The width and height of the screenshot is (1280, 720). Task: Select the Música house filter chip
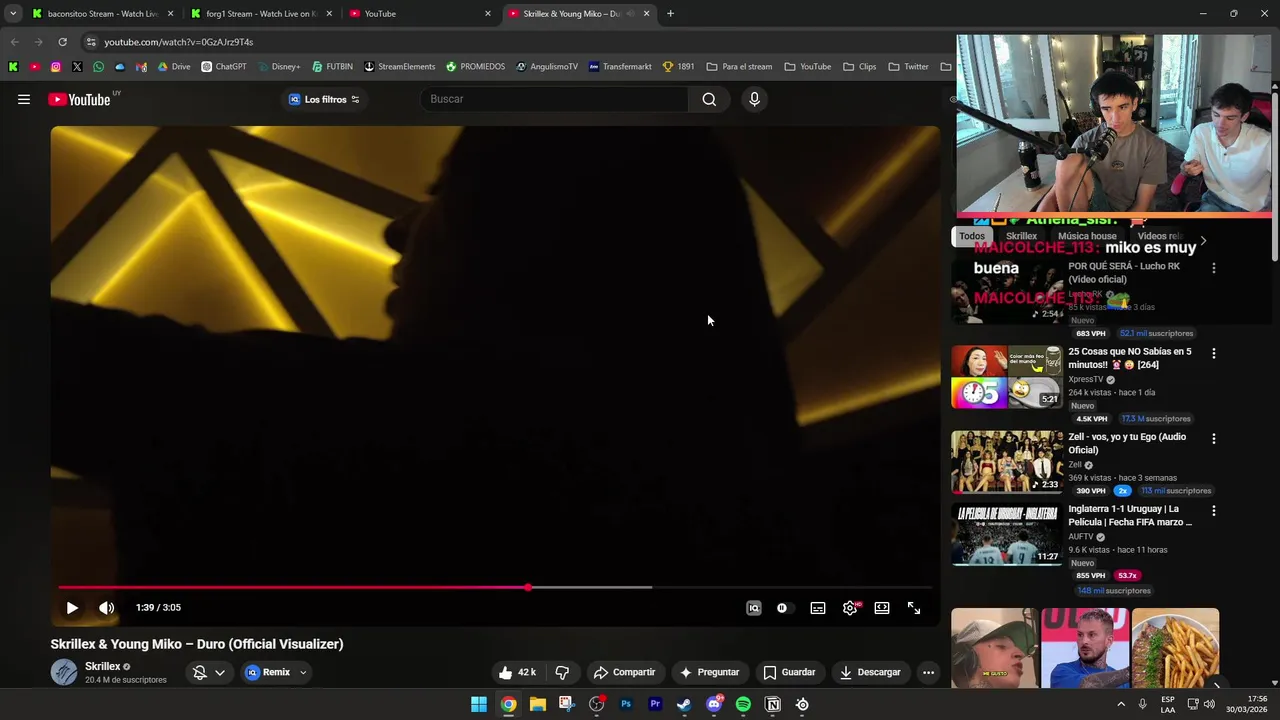pos(1087,236)
